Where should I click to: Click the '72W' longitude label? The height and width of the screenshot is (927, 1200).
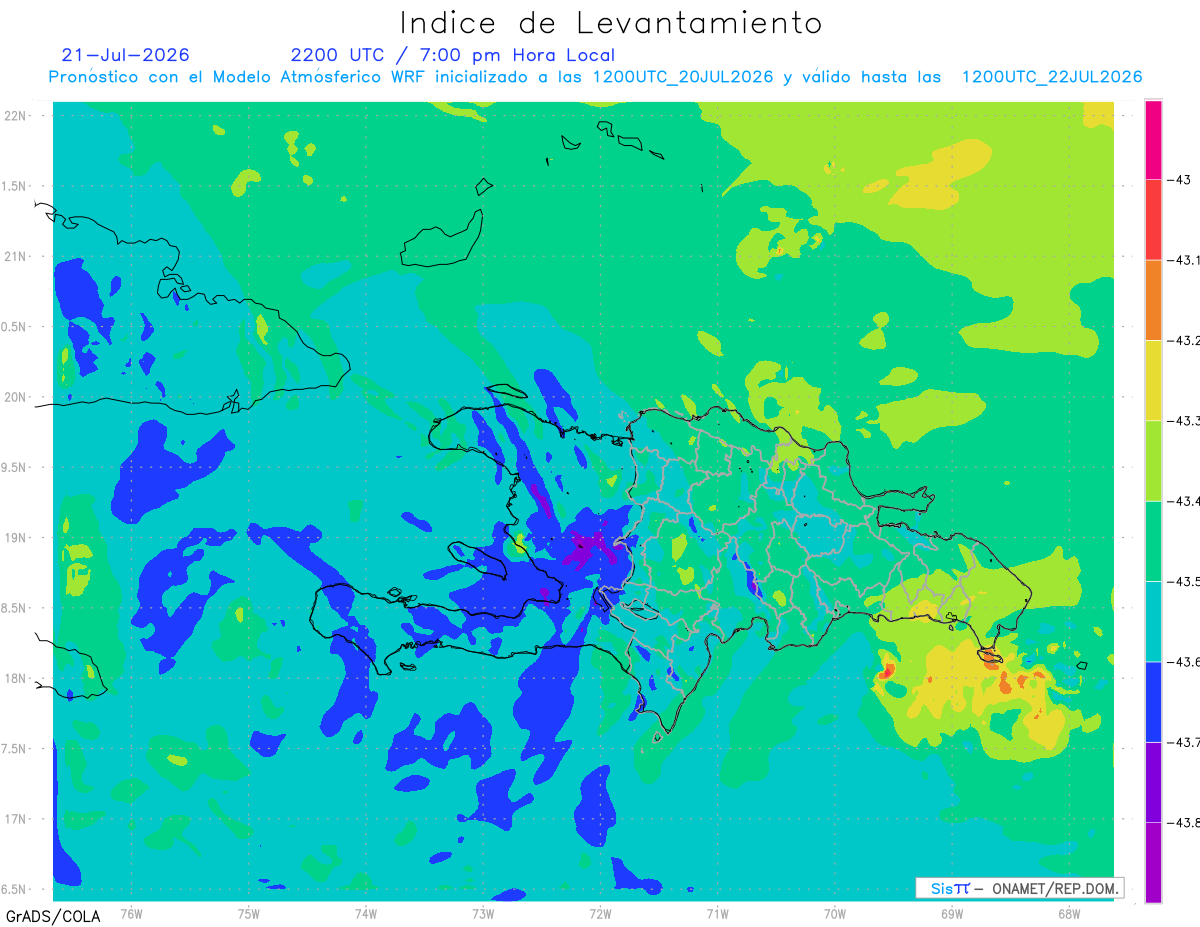click(x=601, y=913)
